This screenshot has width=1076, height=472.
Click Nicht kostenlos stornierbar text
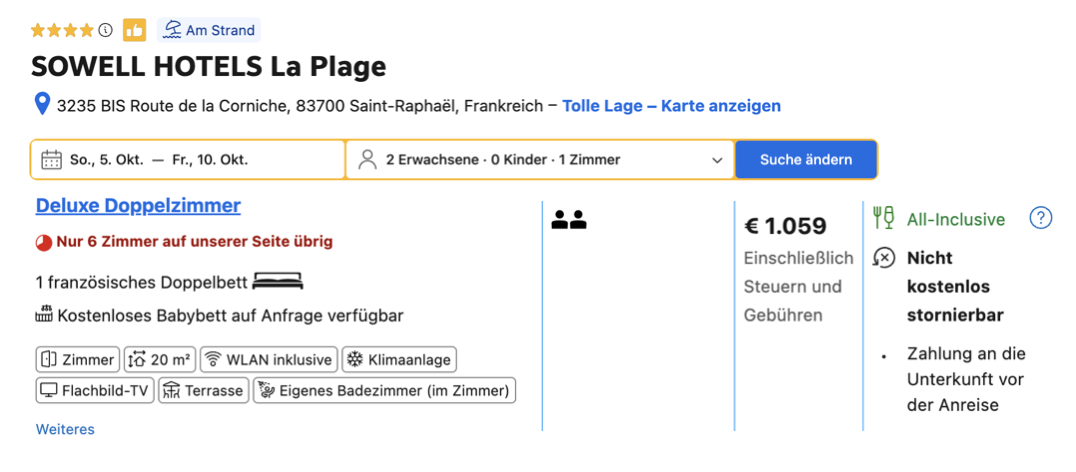coord(955,287)
